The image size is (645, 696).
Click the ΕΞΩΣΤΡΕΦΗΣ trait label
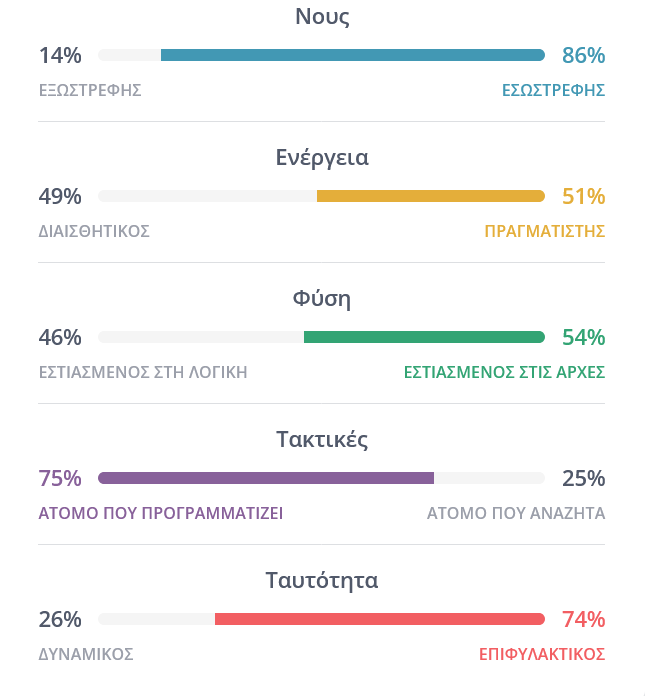(x=90, y=90)
